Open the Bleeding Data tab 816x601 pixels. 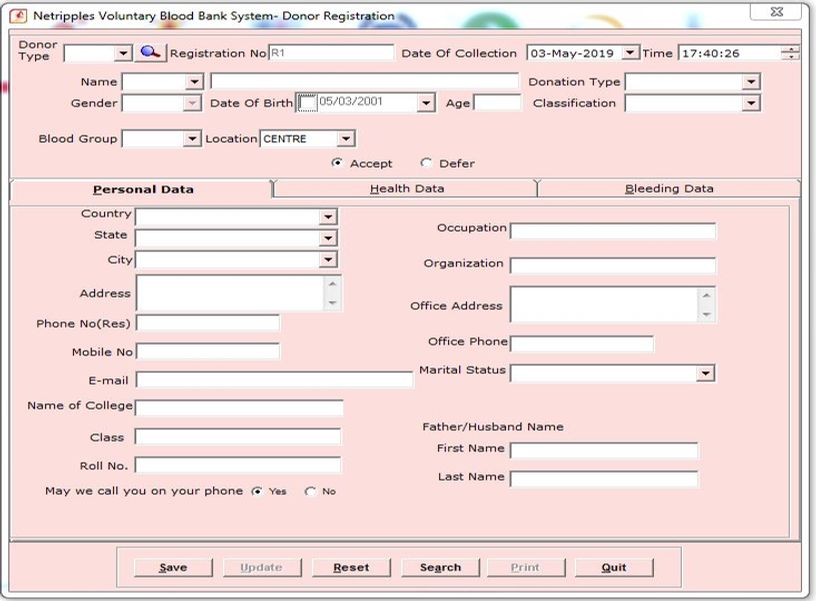point(669,188)
